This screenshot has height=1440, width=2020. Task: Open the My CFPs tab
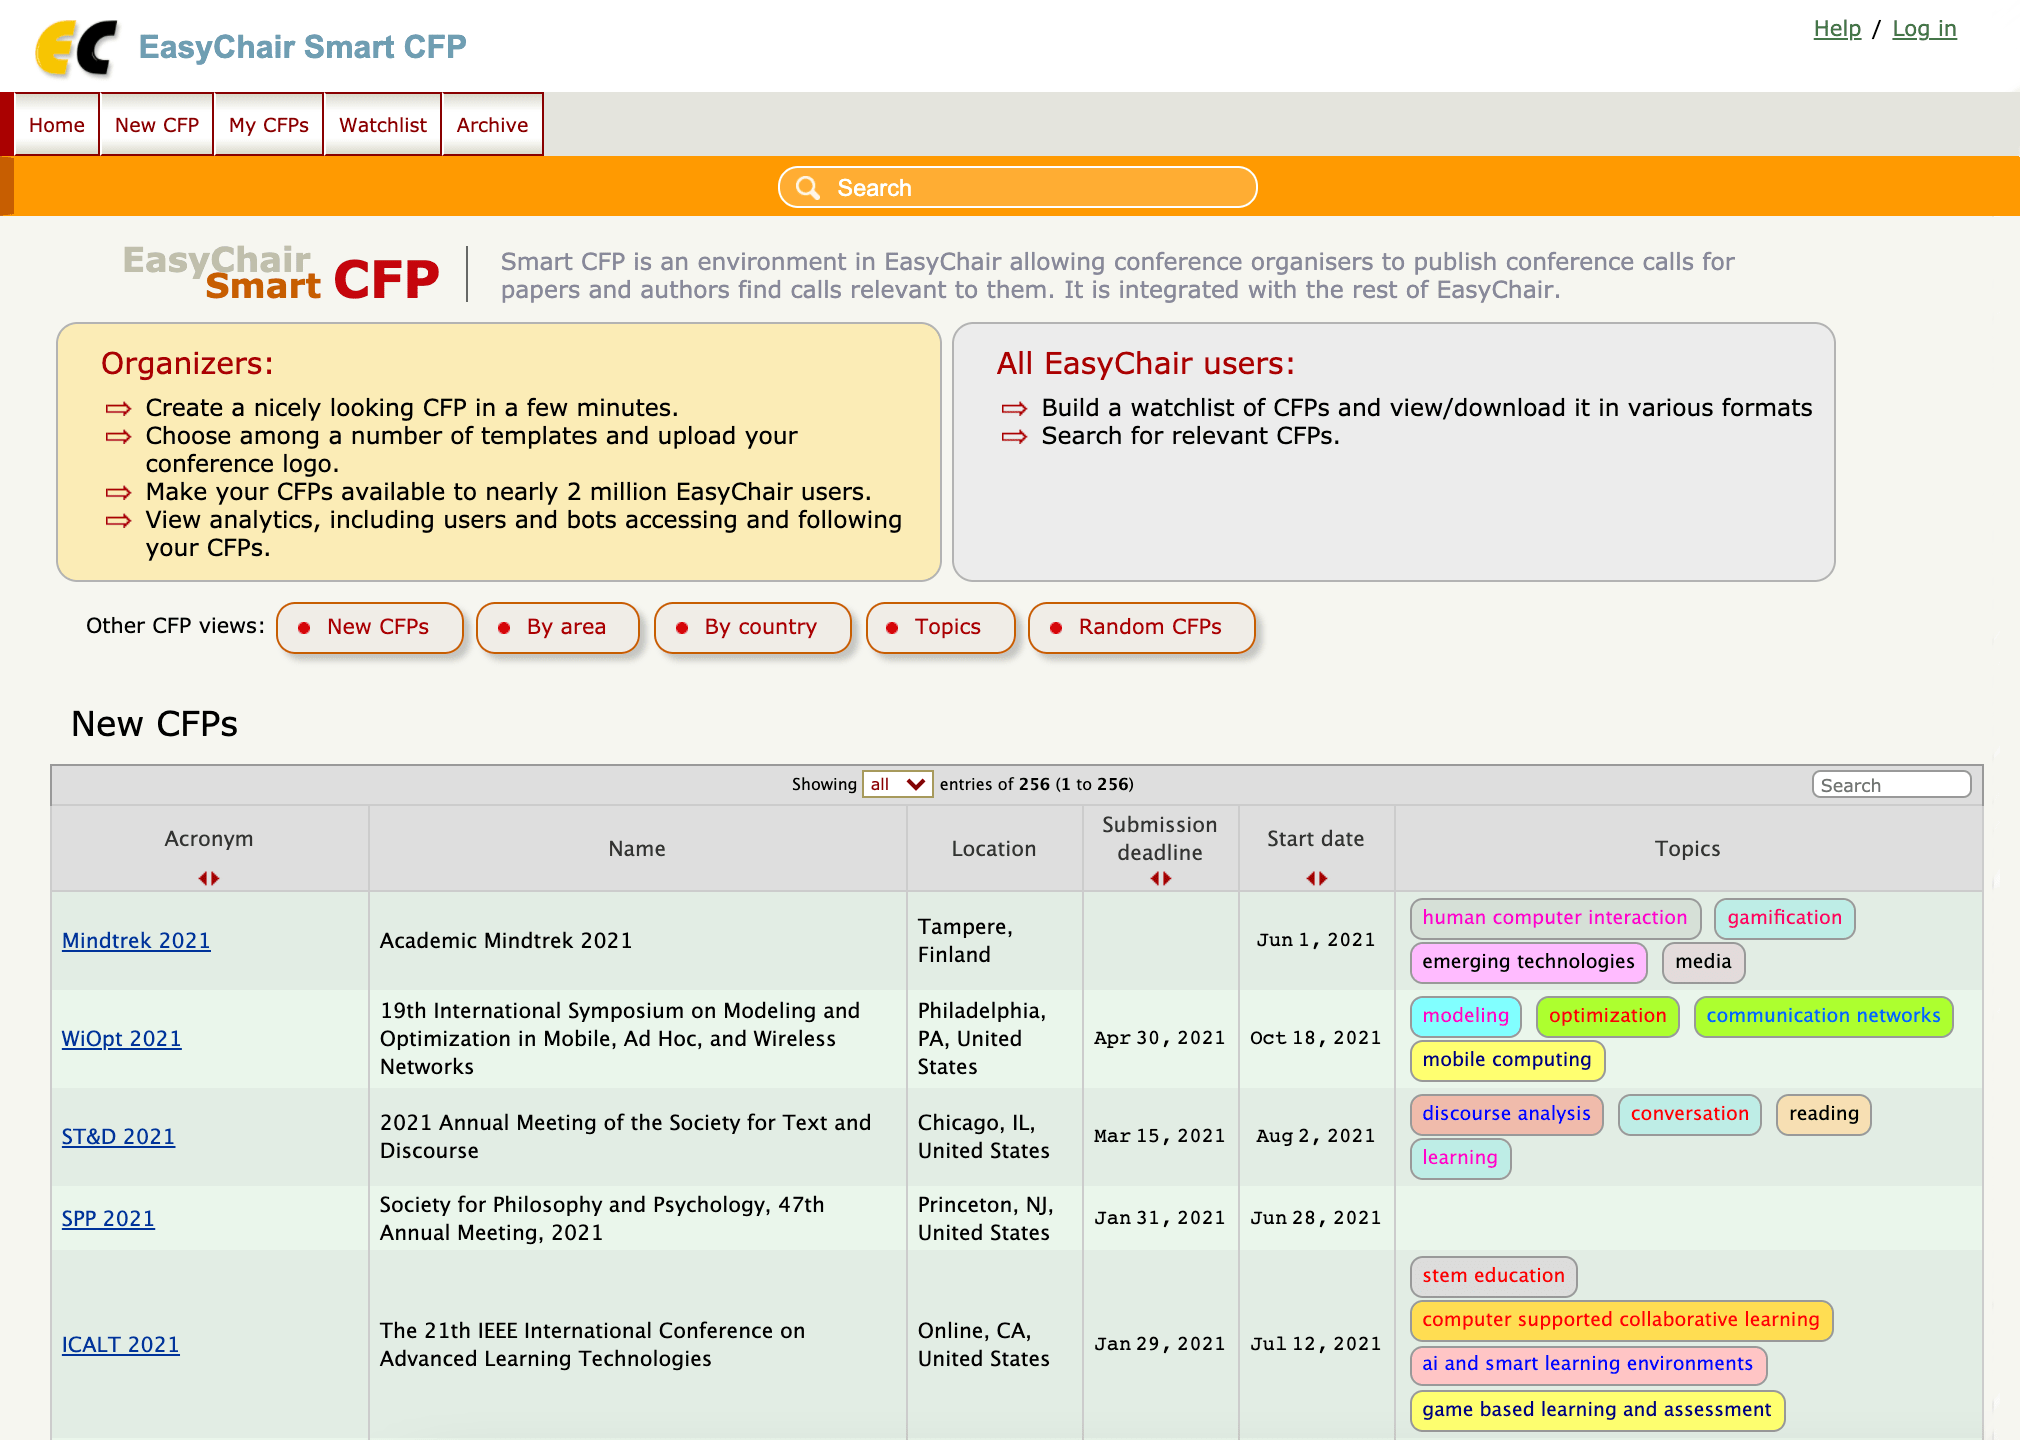268,125
